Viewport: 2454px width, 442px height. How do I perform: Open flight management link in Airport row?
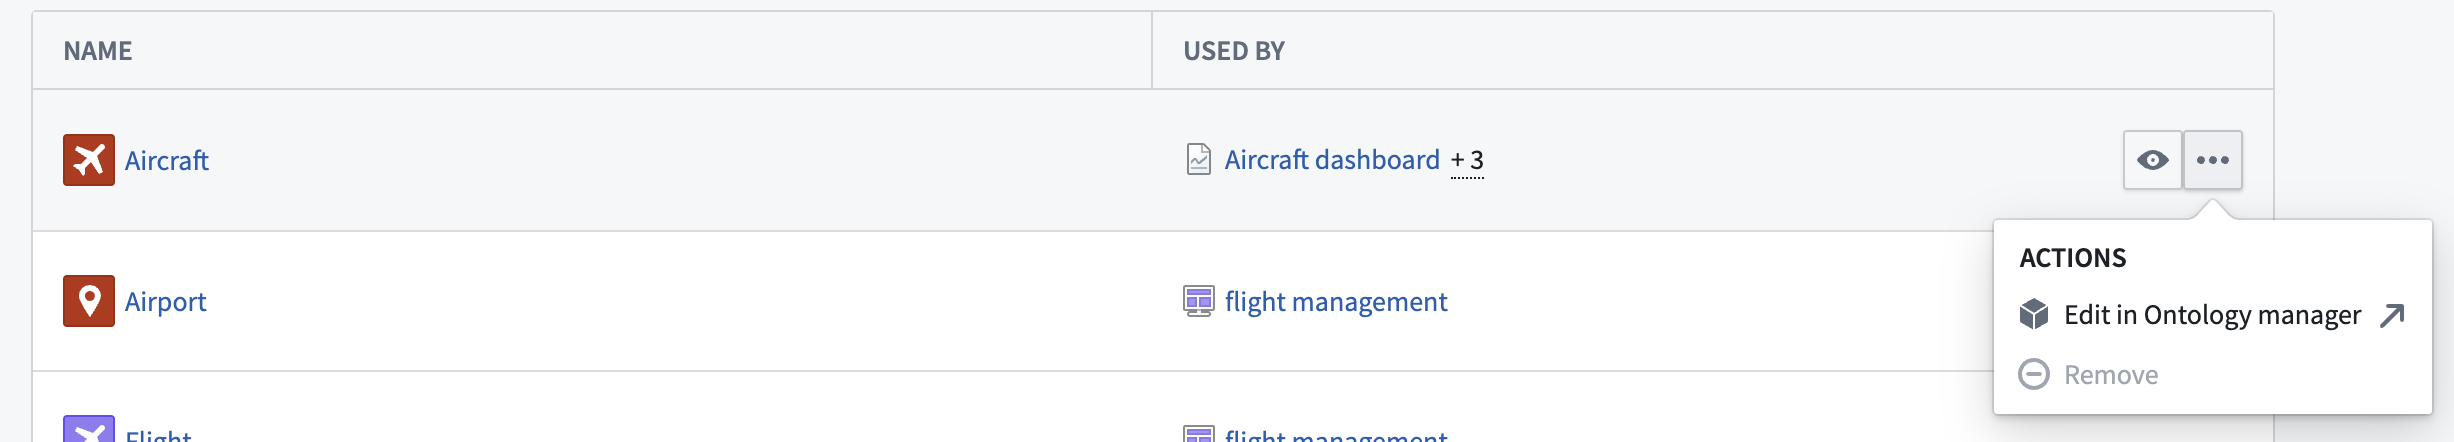(x=1336, y=302)
